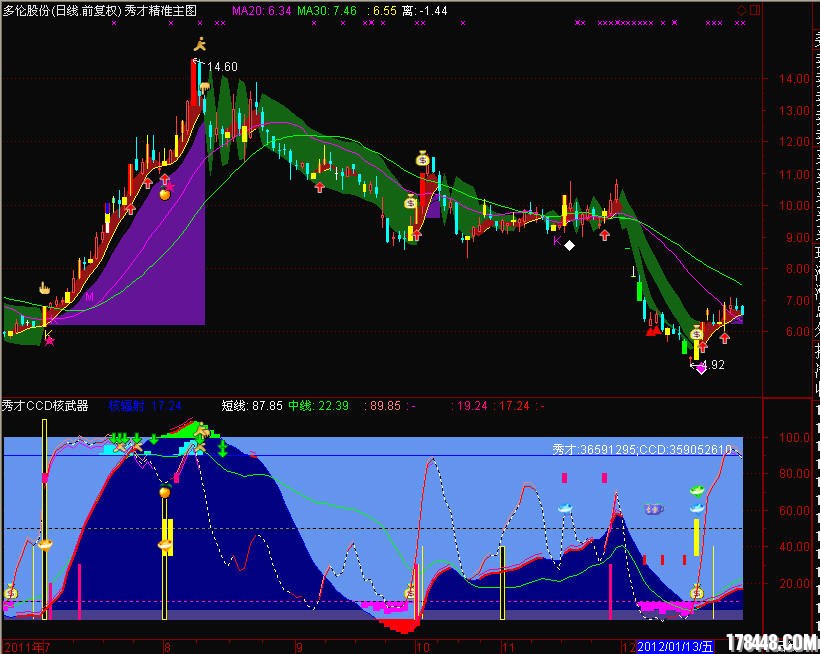
Task: Click the magenta M label on purple area
Action: pos(89,296)
